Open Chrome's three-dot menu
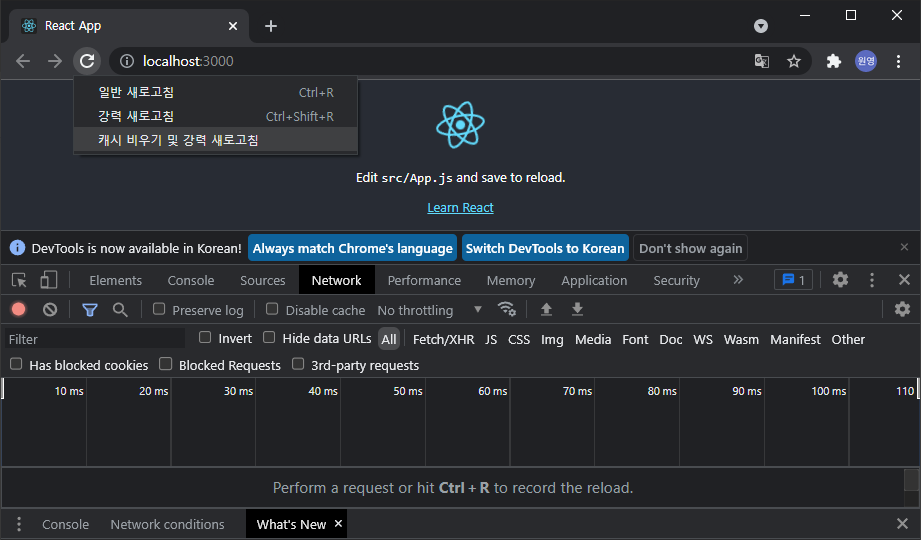Viewport: 921px width, 540px height. [x=898, y=61]
